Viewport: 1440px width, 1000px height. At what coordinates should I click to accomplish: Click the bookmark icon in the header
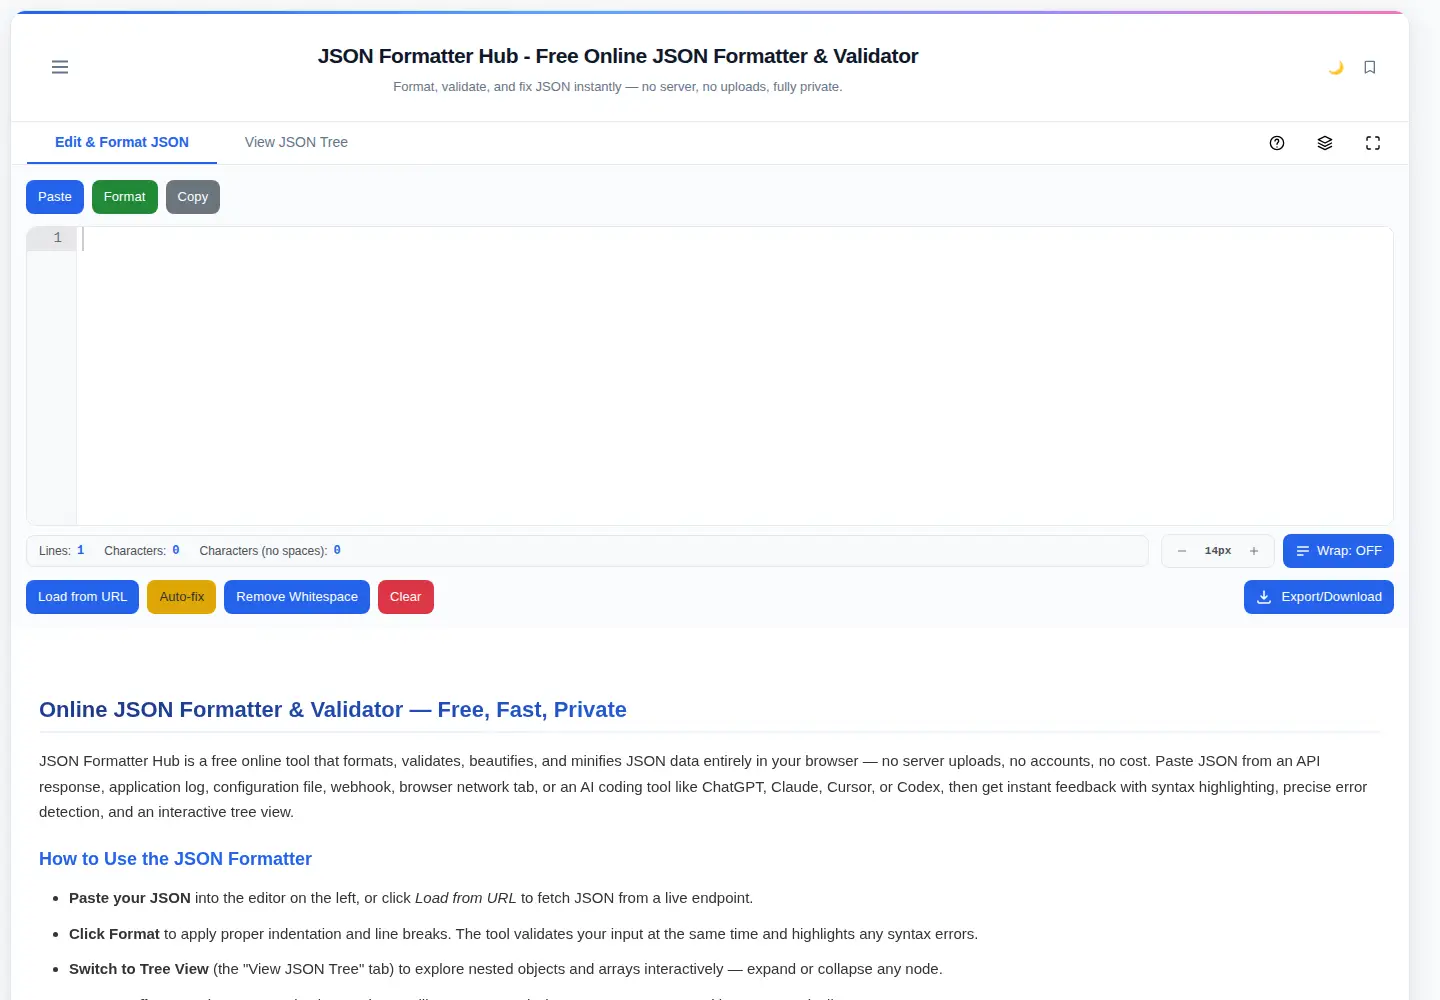1370,67
